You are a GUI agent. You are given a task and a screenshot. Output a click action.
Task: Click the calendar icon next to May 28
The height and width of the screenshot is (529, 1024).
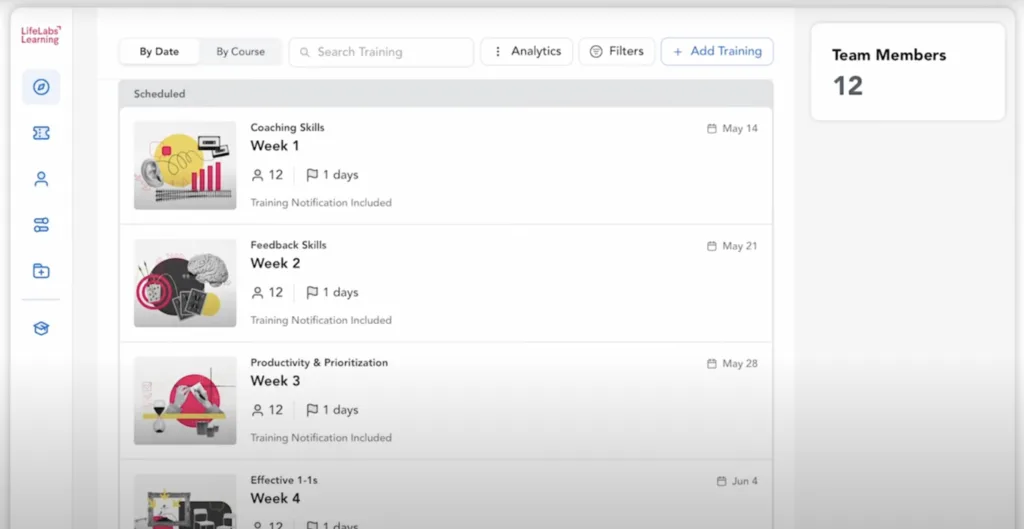pyautogui.click(x=712, y=364)
